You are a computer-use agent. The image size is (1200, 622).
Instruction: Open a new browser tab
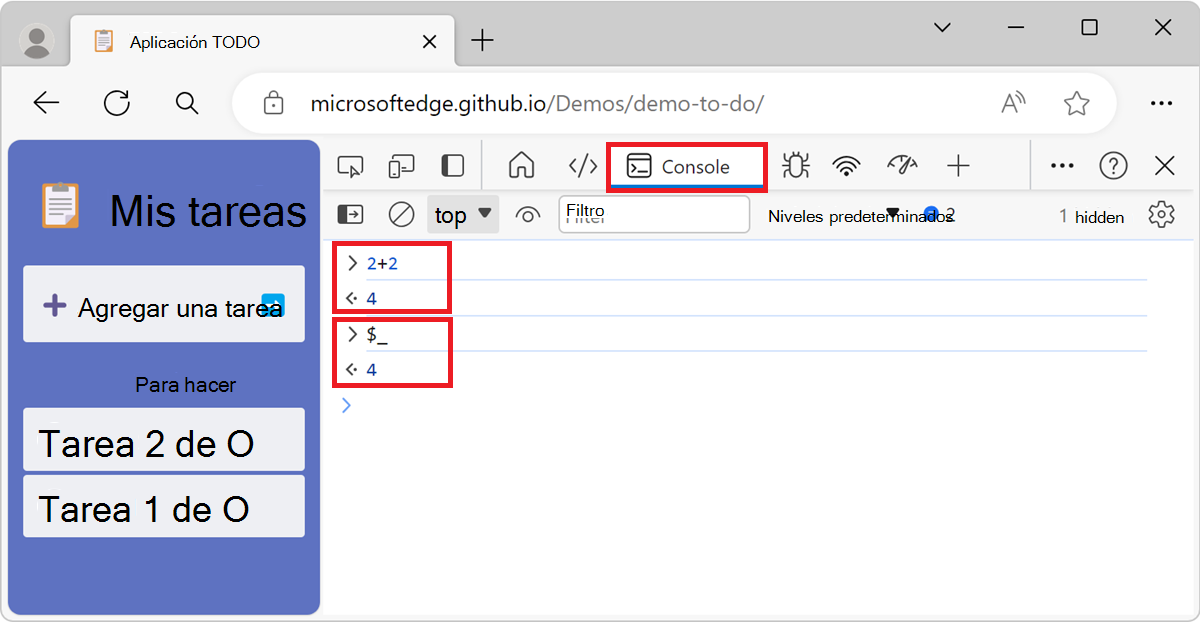[x=482, y=41]
